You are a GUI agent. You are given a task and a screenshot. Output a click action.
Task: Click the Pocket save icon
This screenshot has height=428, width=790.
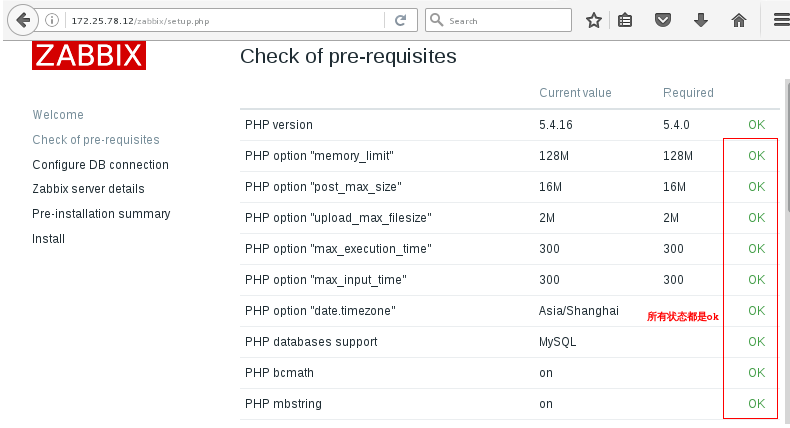click(662, 20)
